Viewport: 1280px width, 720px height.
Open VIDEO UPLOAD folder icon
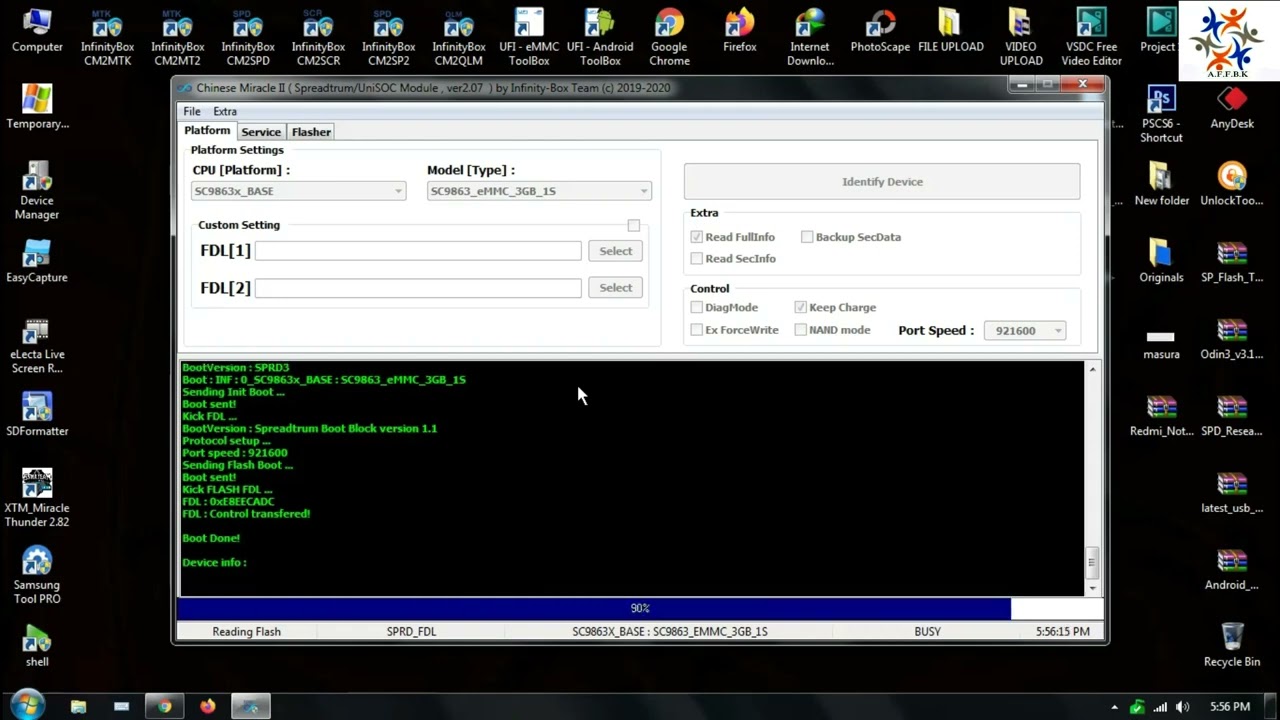coord(1020,38)
